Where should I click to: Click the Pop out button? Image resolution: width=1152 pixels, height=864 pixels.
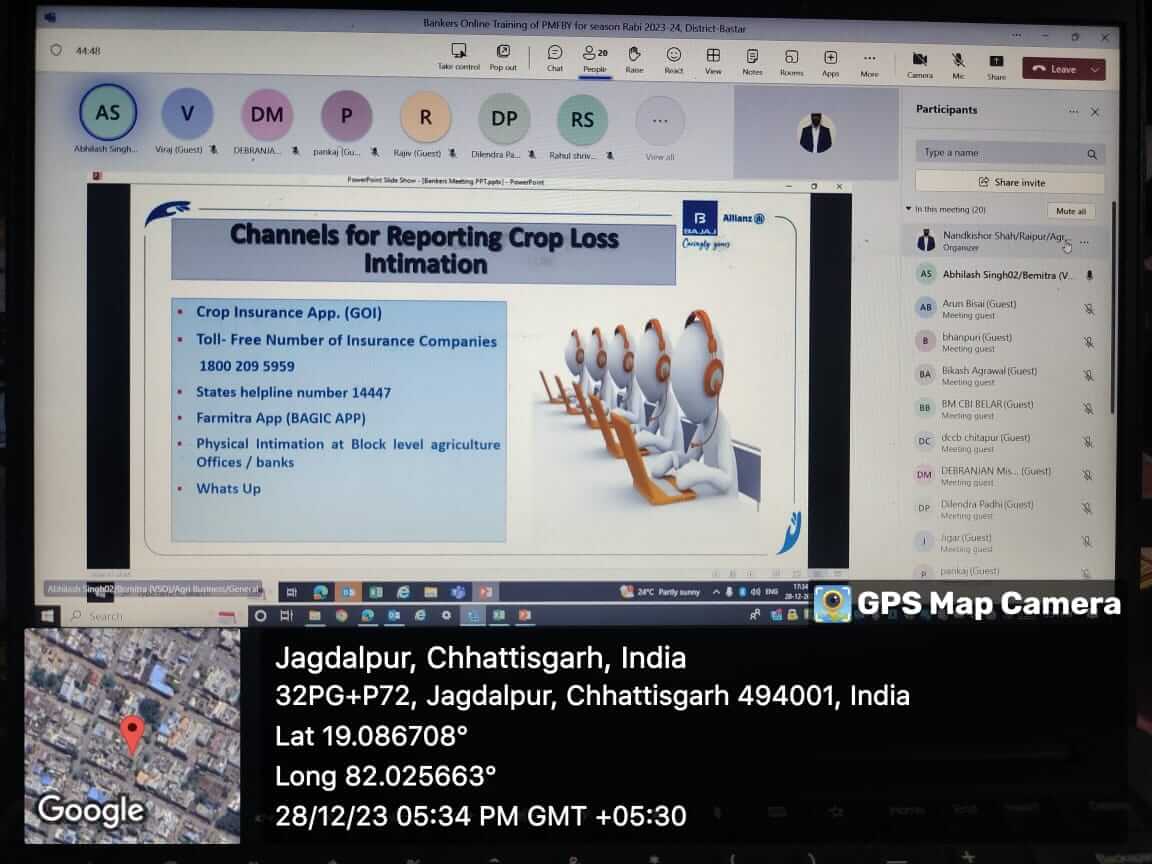click(503, 52)
